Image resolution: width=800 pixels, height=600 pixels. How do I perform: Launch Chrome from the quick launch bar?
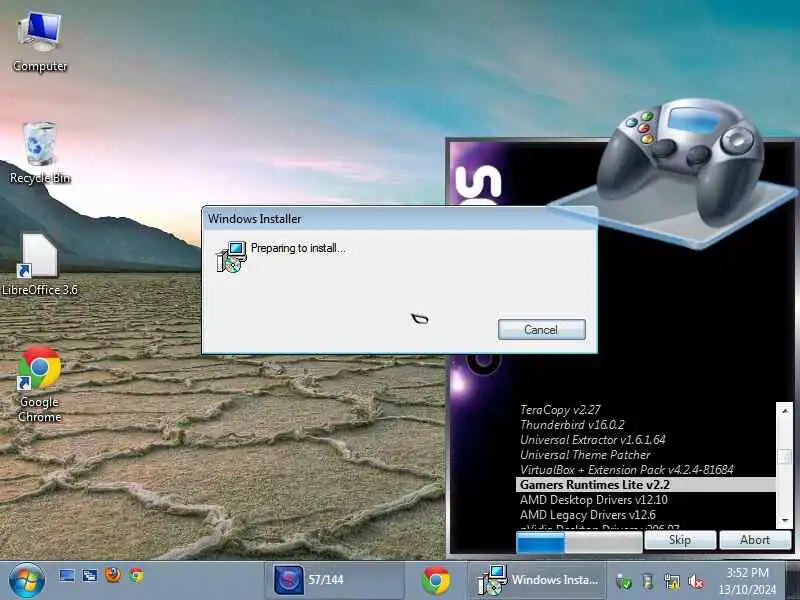point(136,576)
